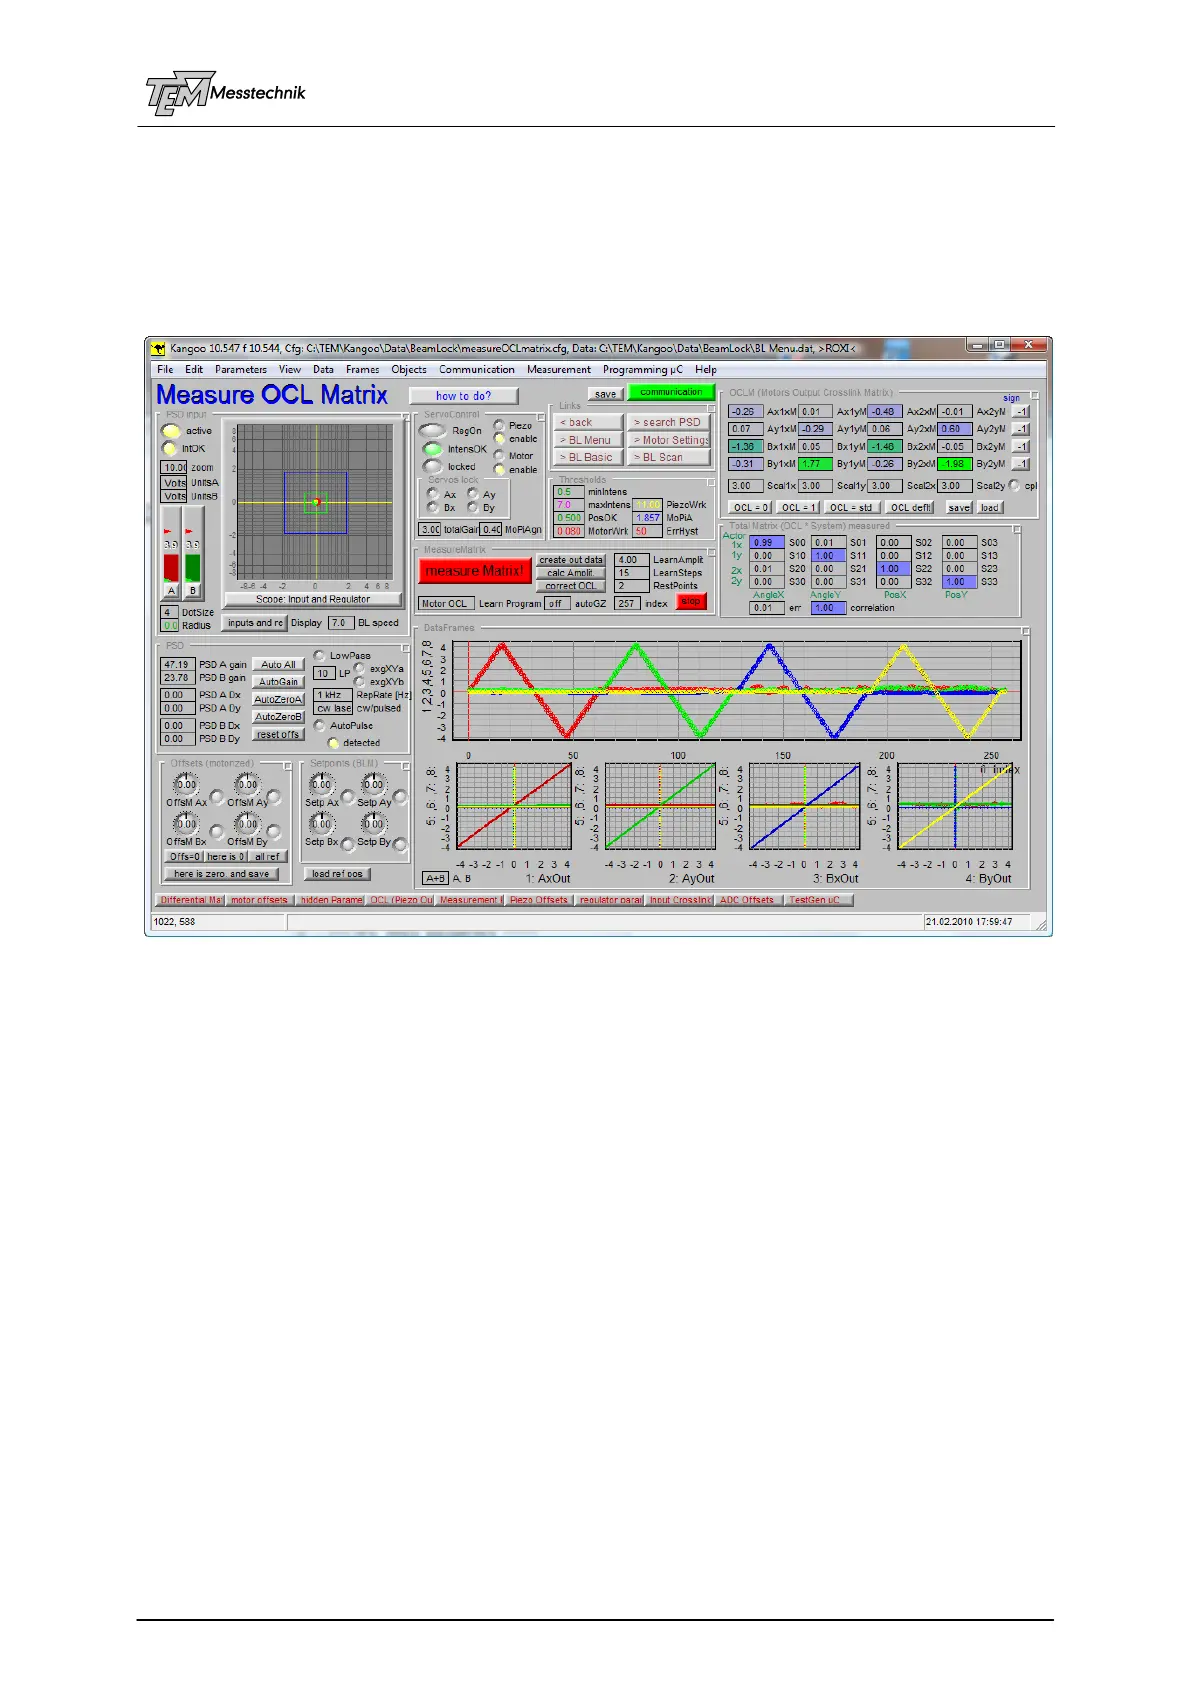Click the active LED indicator in PSD input
Image resolution: width=1191 pixels, height=1684 pixels.
(x=170, y=431)
